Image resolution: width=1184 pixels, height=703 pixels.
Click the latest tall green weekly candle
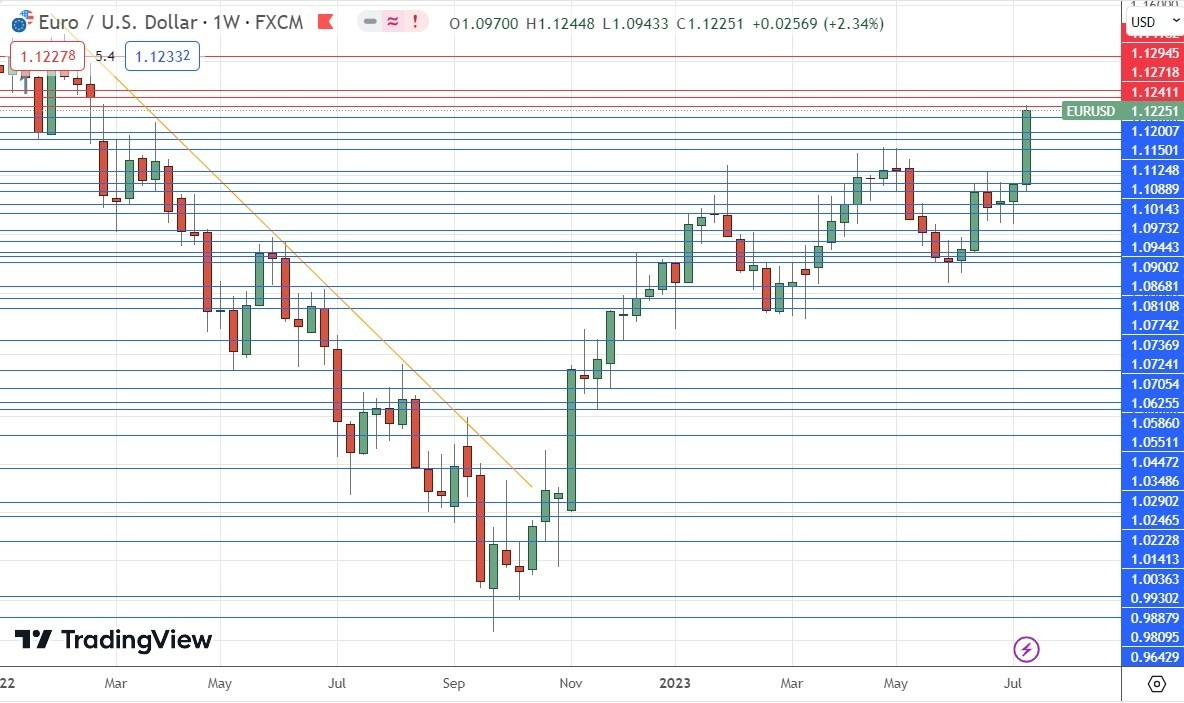[x=1026, y=148]
